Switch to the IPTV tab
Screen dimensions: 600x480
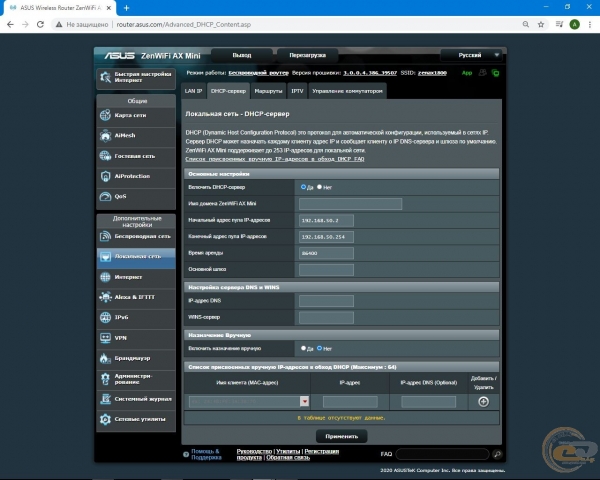pyautogui.click(x=297, y=91)
